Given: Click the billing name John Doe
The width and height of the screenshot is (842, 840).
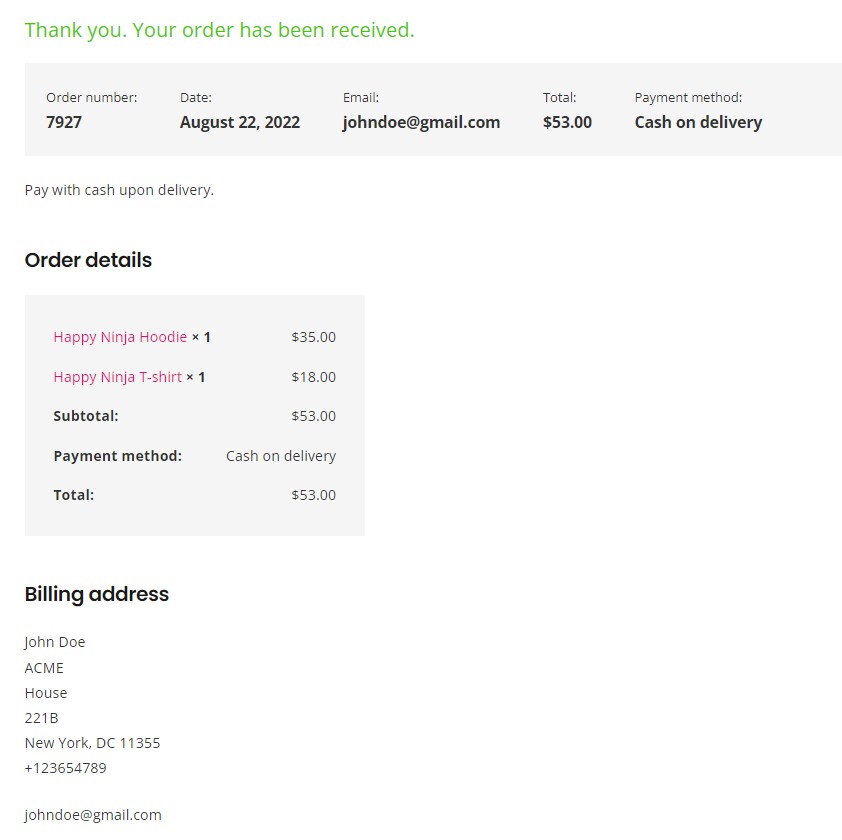Looking at the screenshot, I should [x=55, y=642].
